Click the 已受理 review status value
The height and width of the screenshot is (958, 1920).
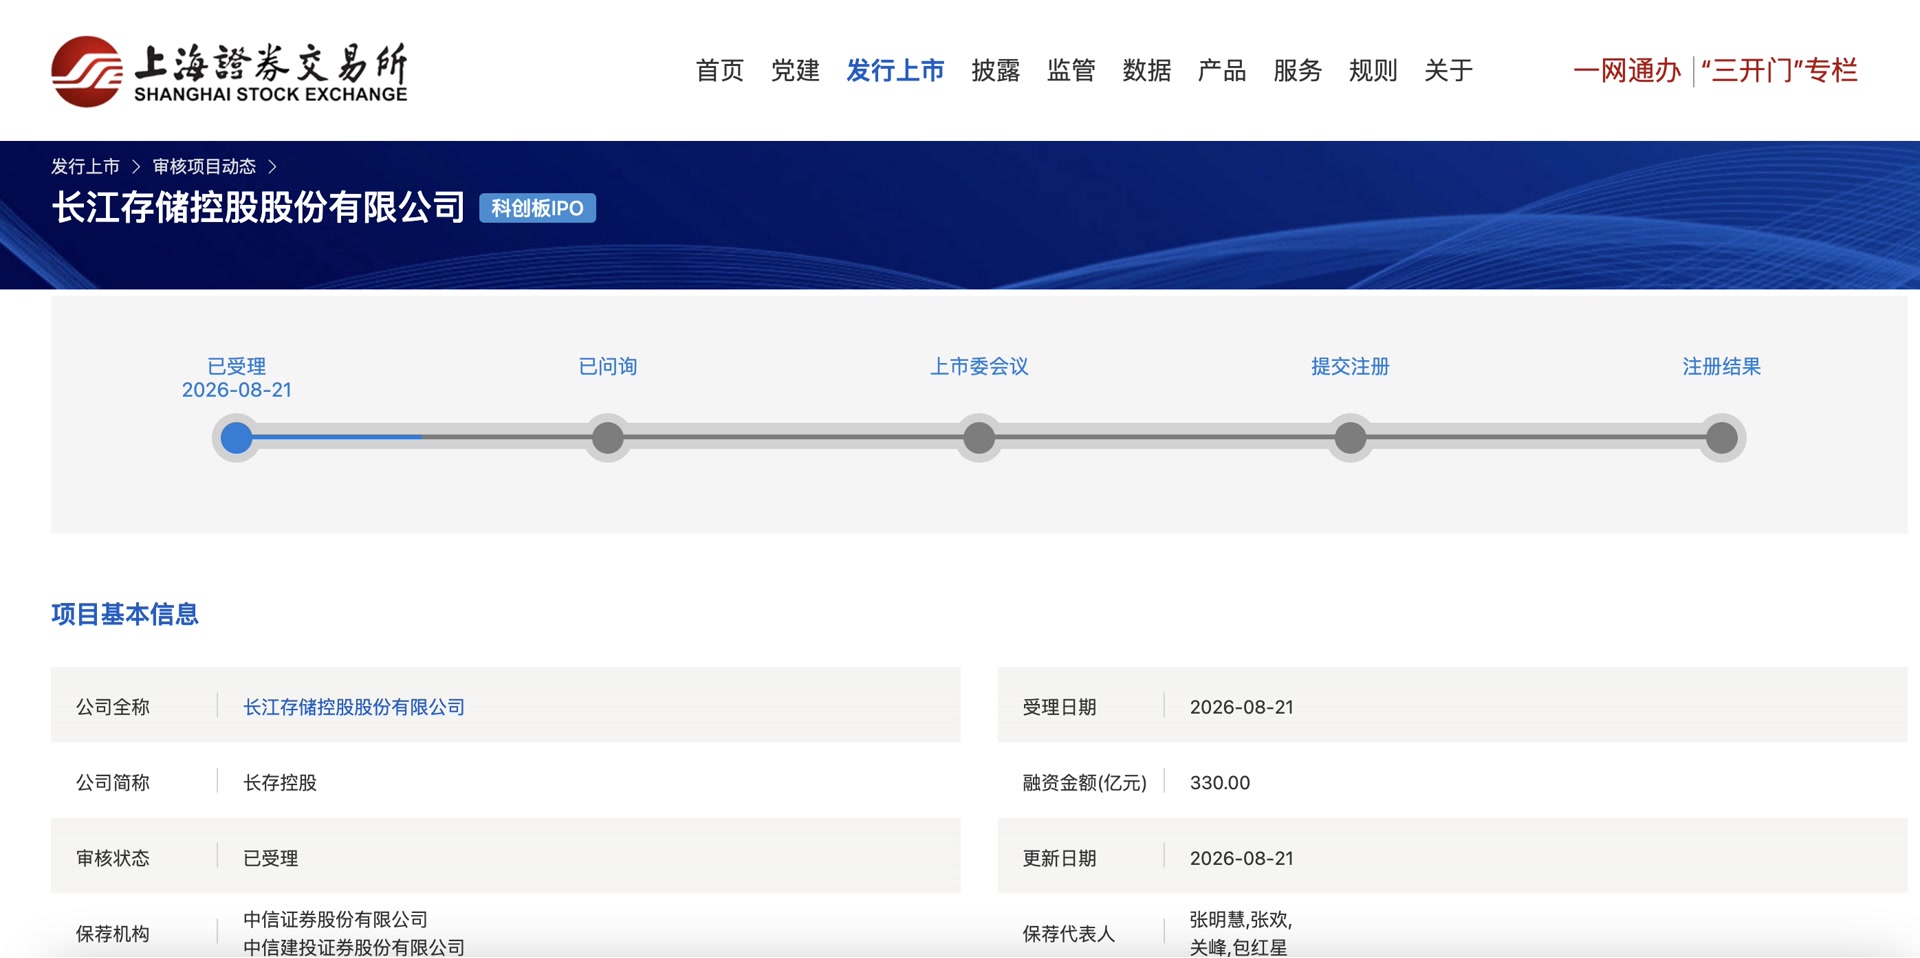[271, 858]
